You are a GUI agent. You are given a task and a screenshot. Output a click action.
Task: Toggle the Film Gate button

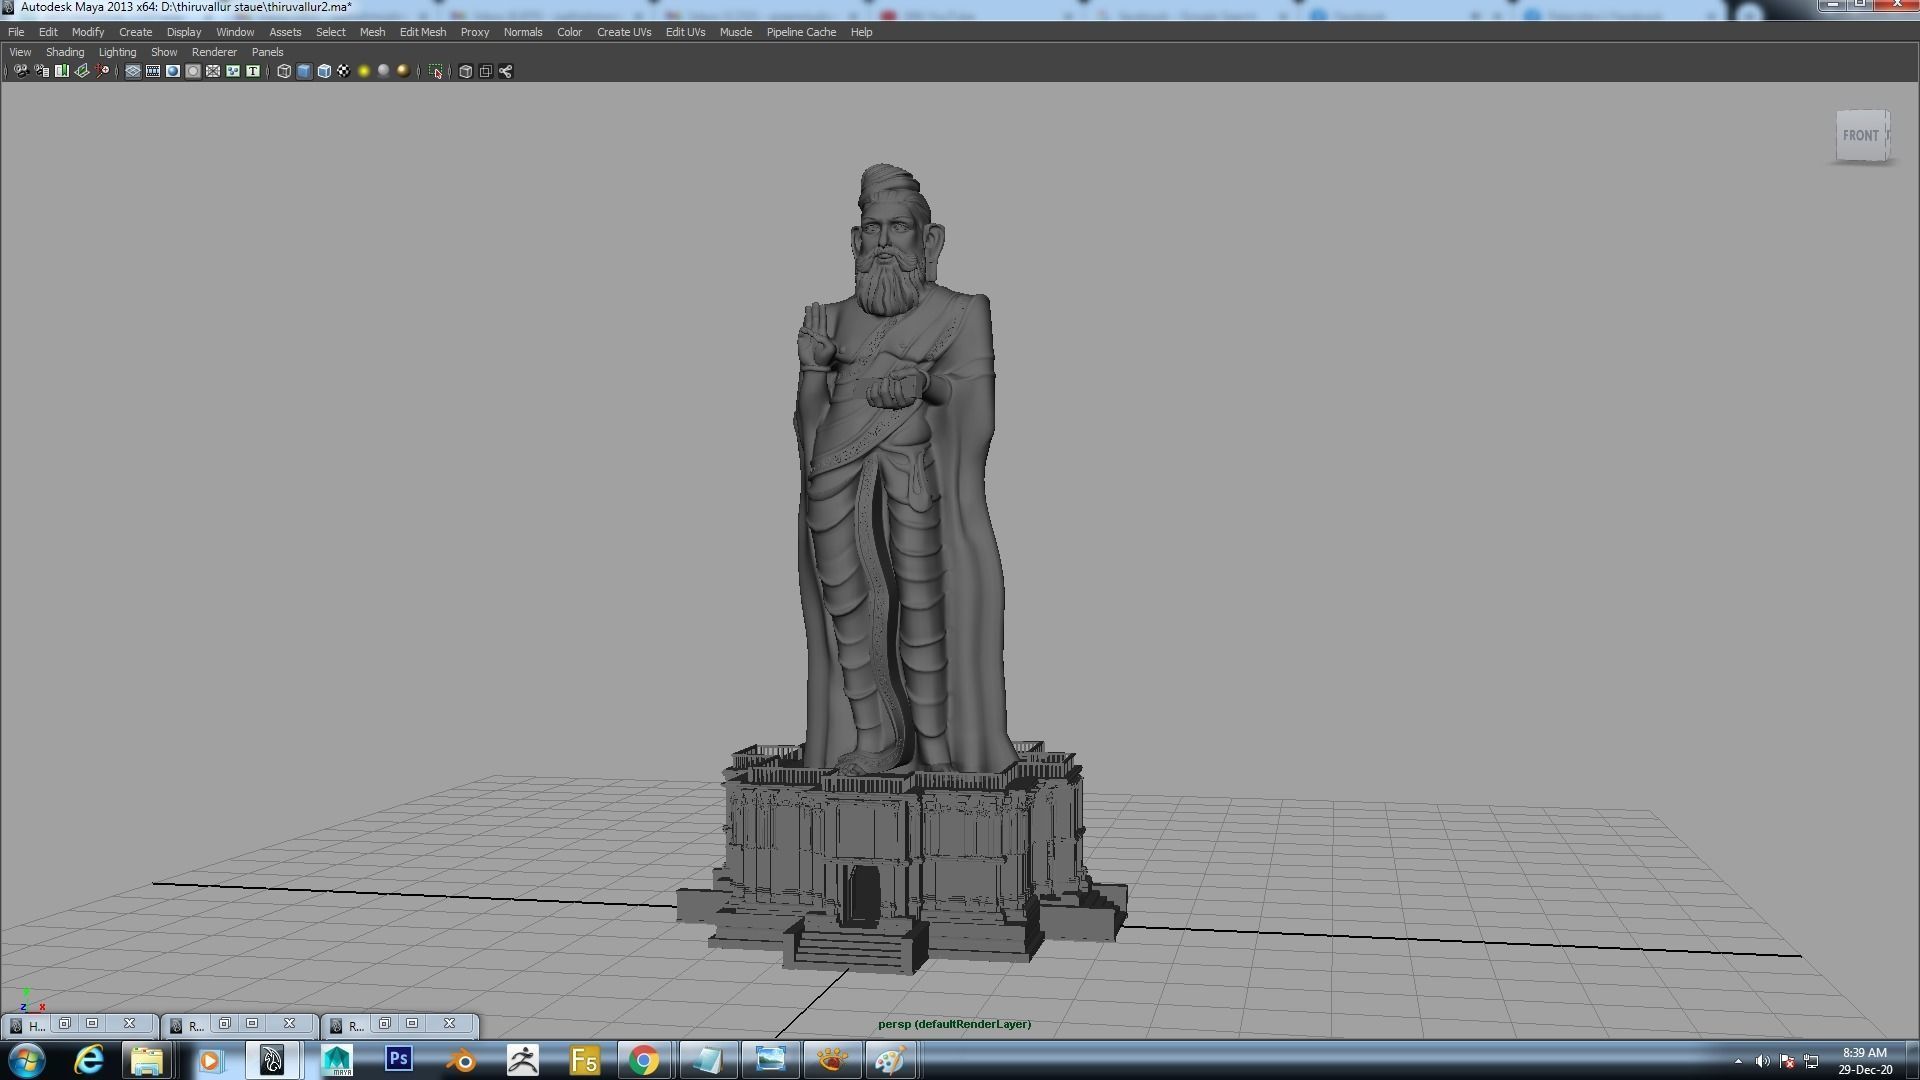[x=153, y=71]
